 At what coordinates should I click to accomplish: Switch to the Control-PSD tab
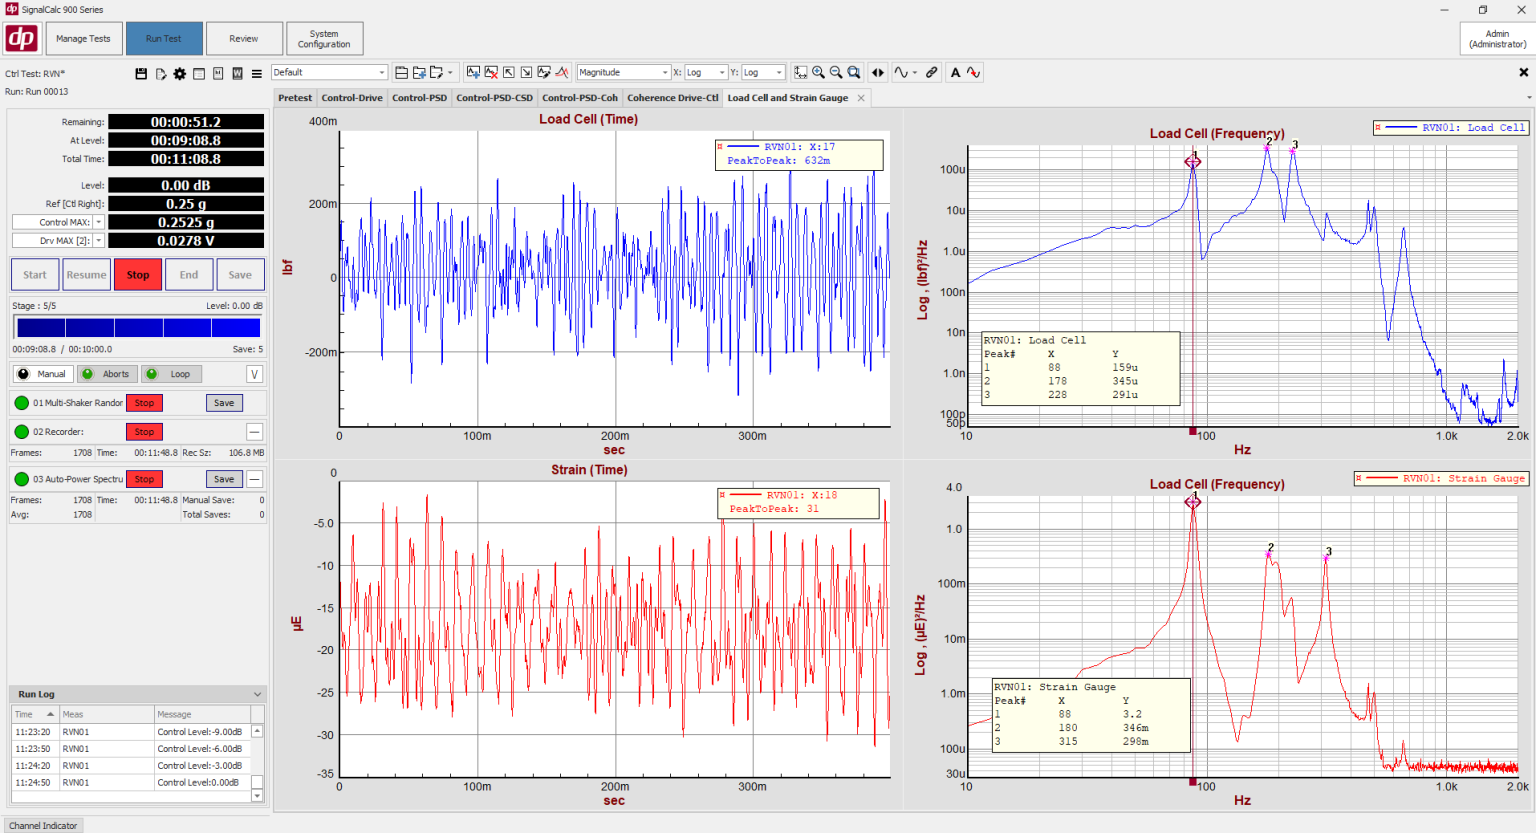coord(420,98)
